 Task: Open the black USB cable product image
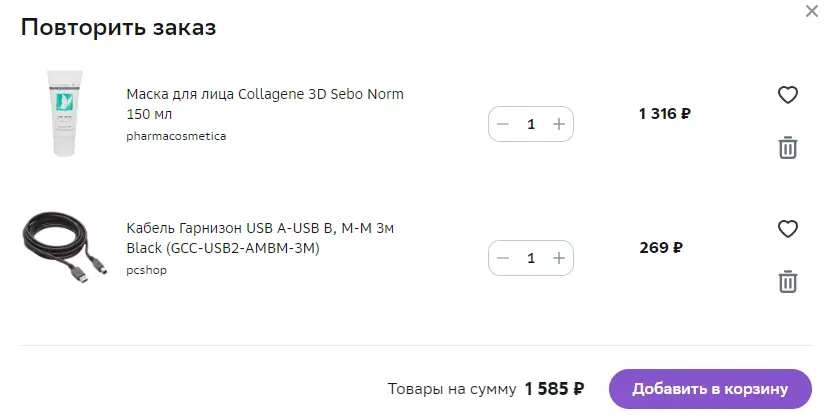[x=65, y=247]
